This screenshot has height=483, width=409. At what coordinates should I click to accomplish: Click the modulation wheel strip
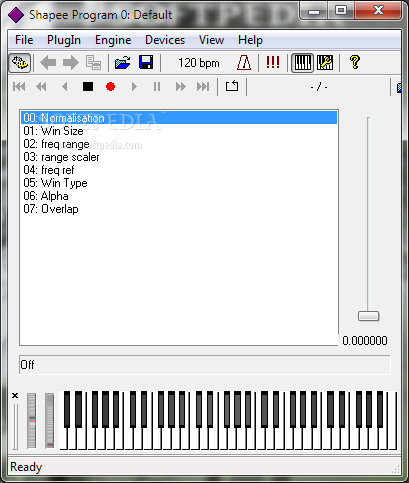coord(50,420)
